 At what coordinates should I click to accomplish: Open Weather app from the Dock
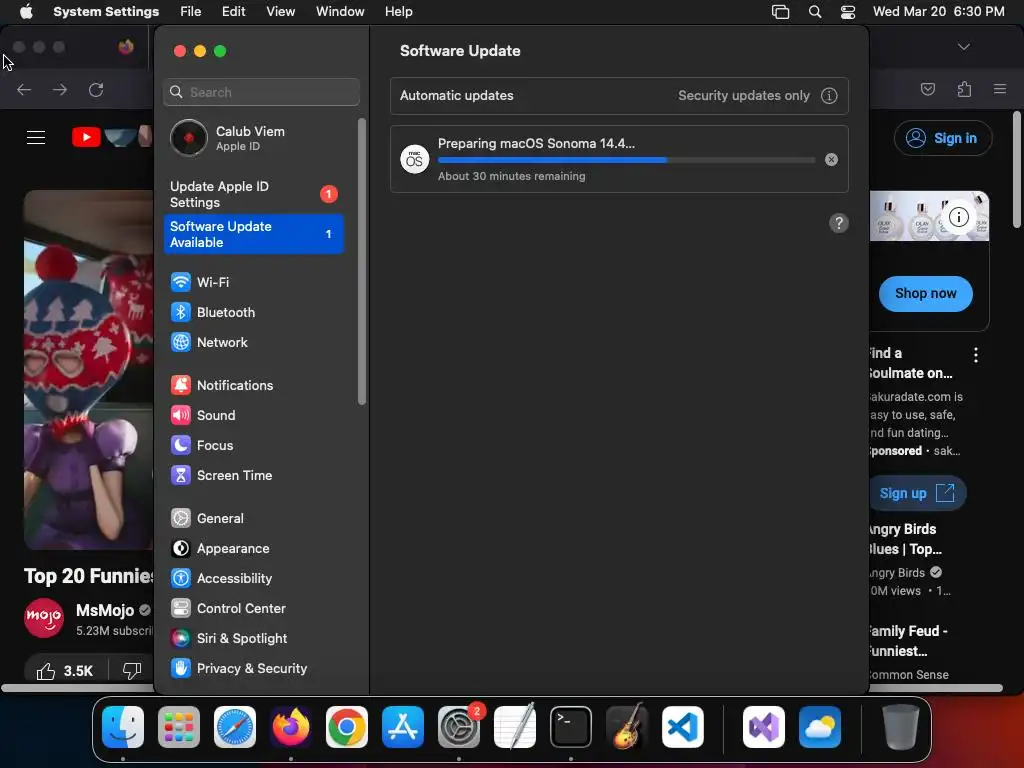820,727
